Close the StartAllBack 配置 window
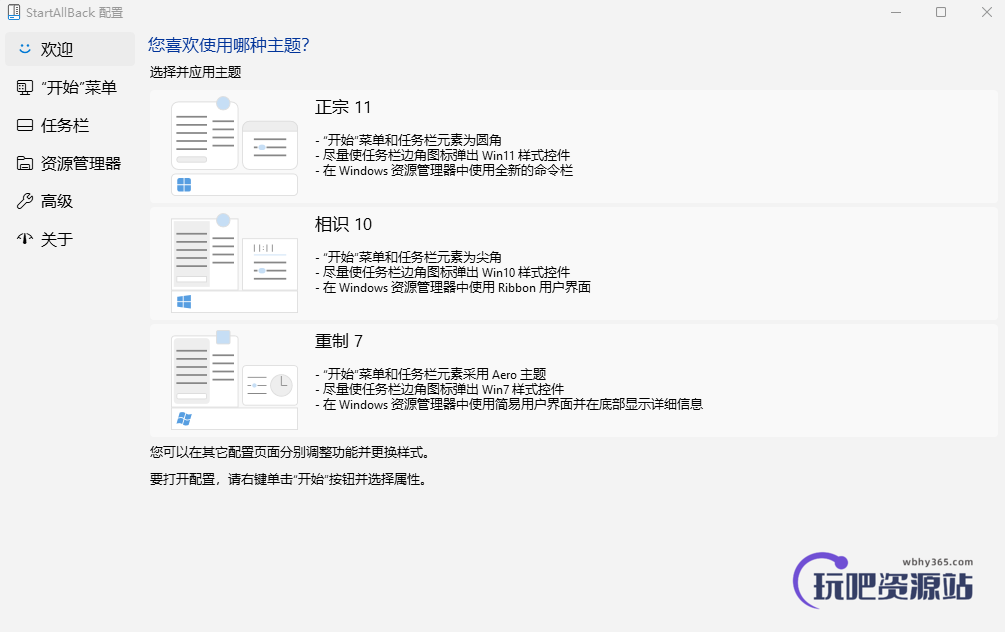1005x632 pixels. 986,12
